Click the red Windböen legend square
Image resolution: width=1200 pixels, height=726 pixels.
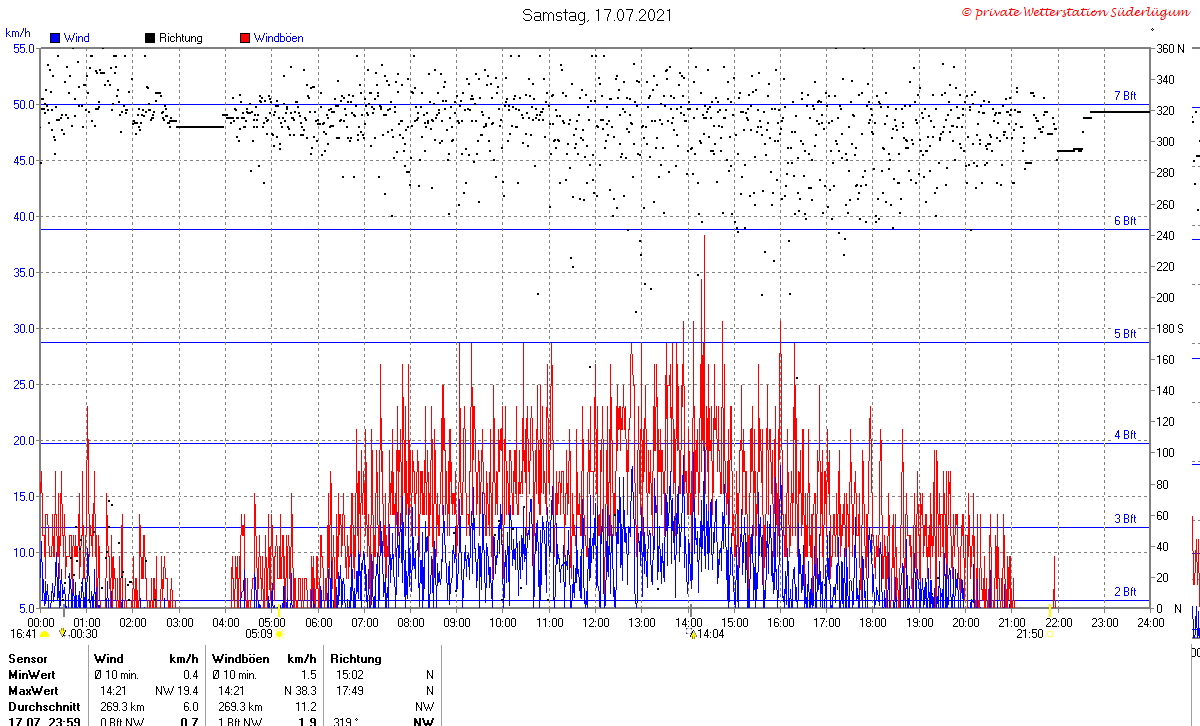(x=245, y=38)
